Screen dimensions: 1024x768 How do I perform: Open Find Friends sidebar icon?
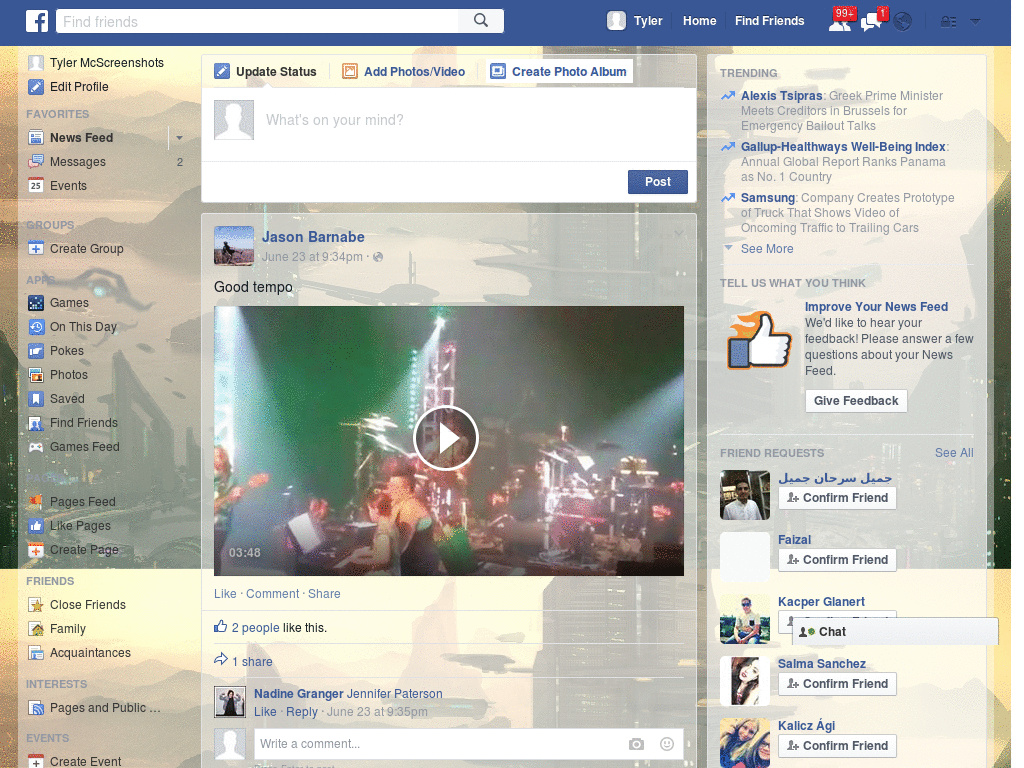tap(36, 423)
